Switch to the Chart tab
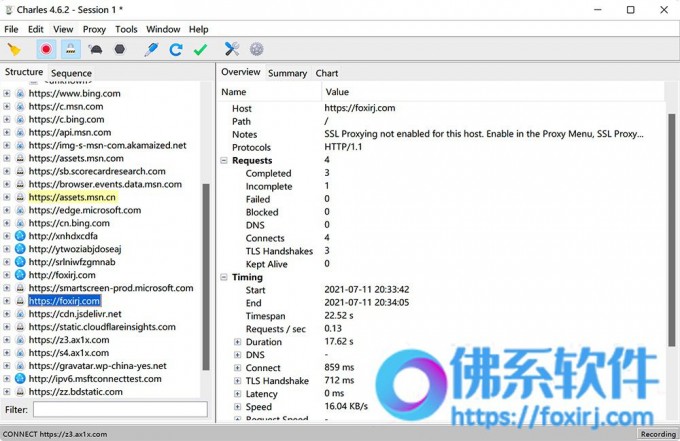 [327, 73]
